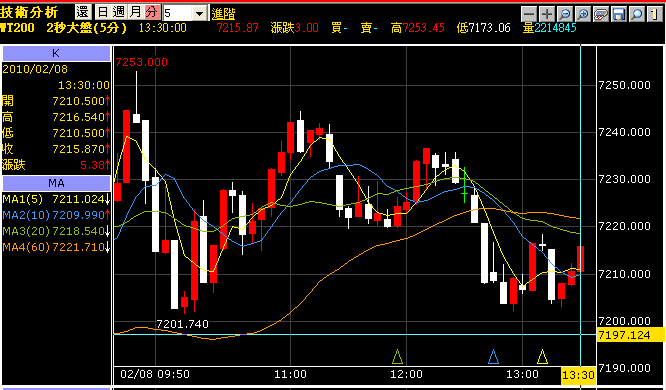Open the 進階 advanced link
This screenshot has width=666, height=390.
223,14
